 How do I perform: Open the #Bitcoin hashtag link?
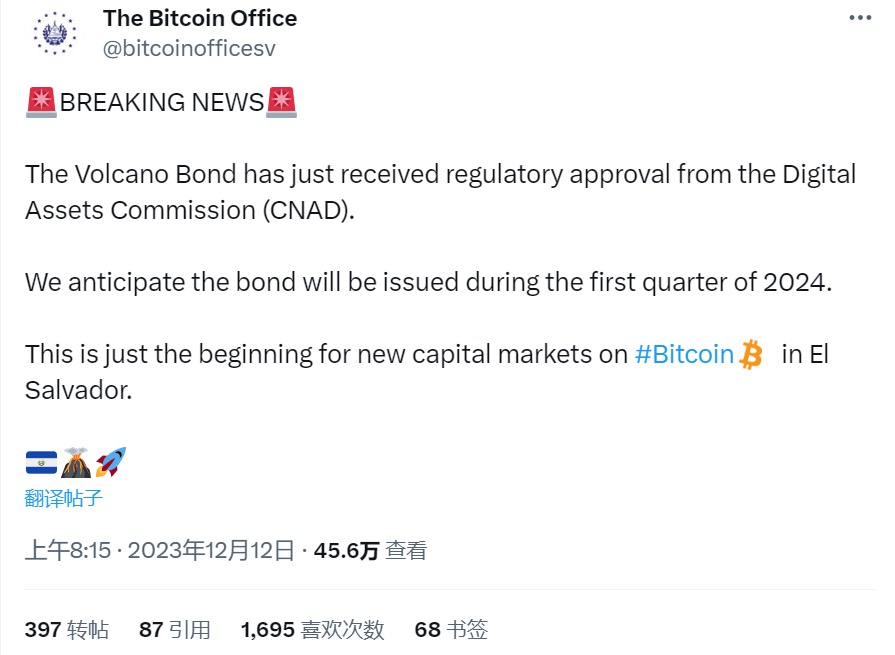[685, 354]
